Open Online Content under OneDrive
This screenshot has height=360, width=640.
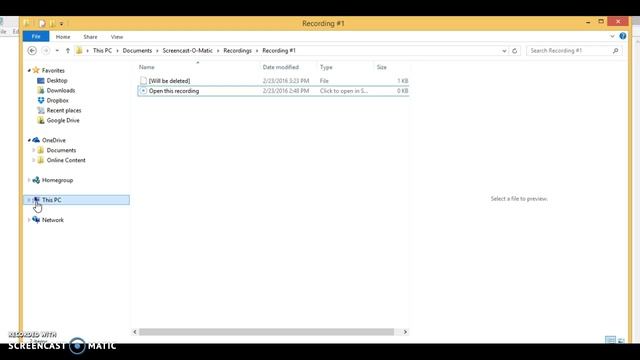coord(66,160)
